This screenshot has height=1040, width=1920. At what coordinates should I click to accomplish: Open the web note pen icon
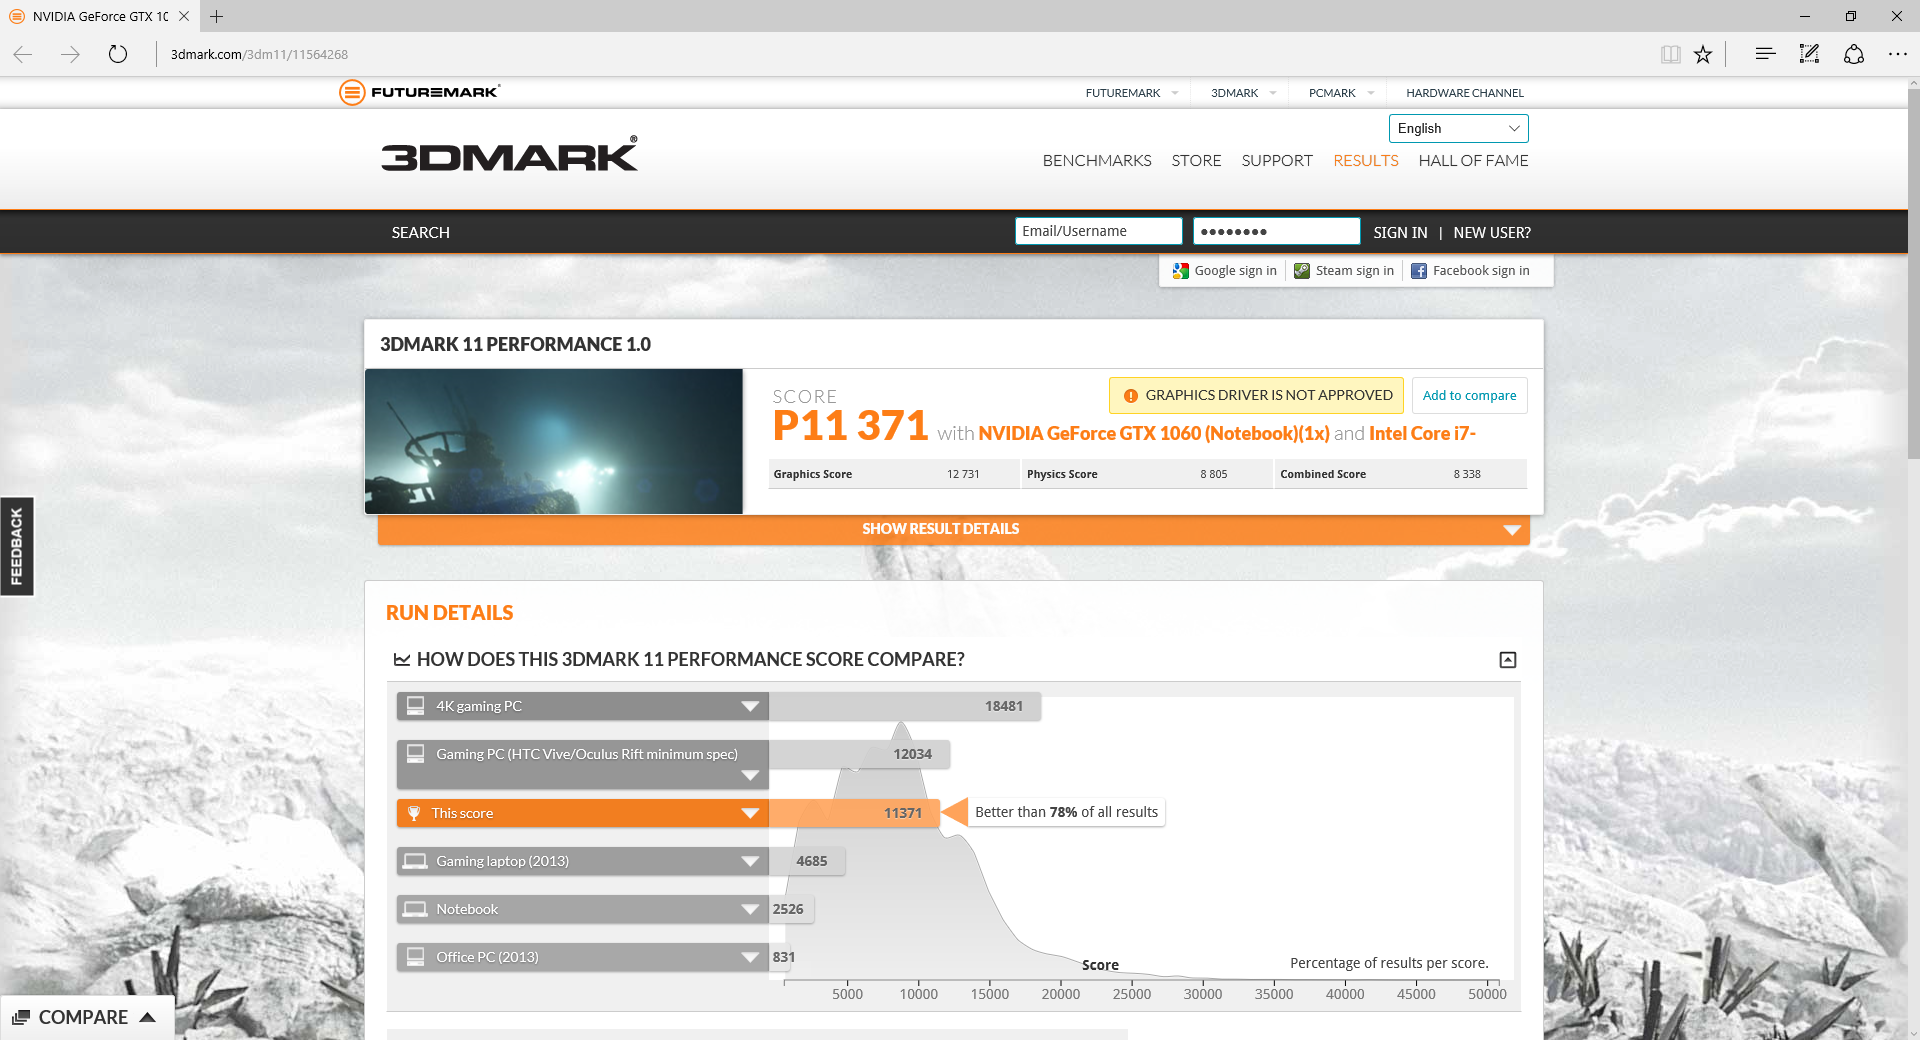click(x=1809, y=54)
